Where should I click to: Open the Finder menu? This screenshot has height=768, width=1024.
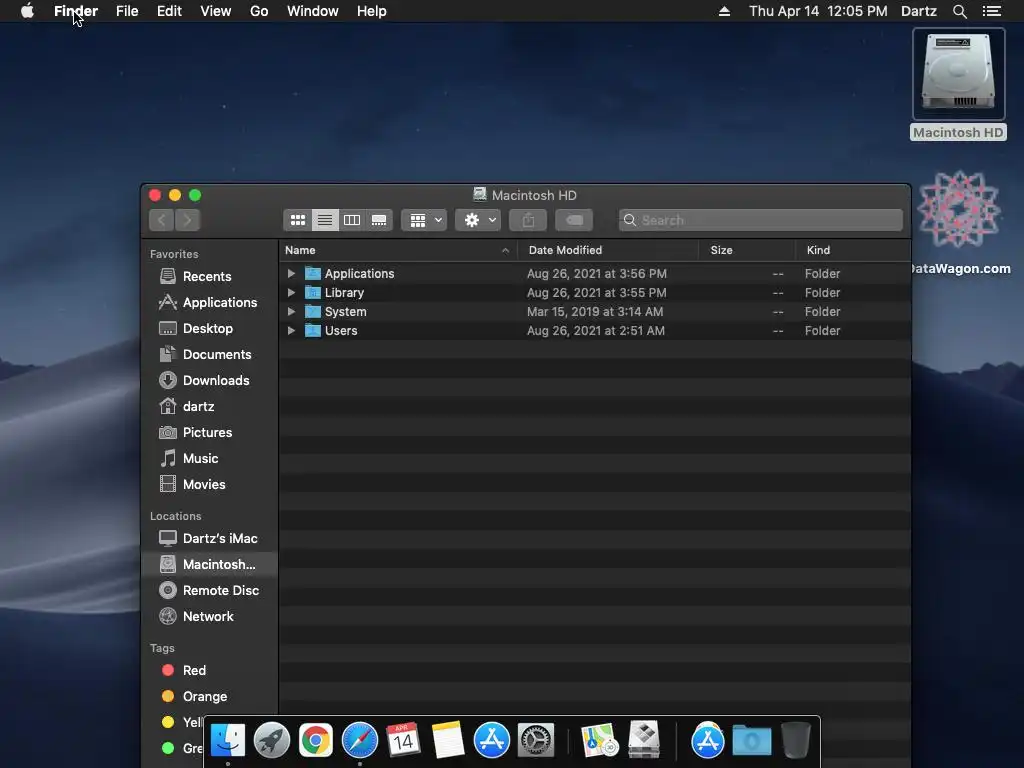(76, 11)
